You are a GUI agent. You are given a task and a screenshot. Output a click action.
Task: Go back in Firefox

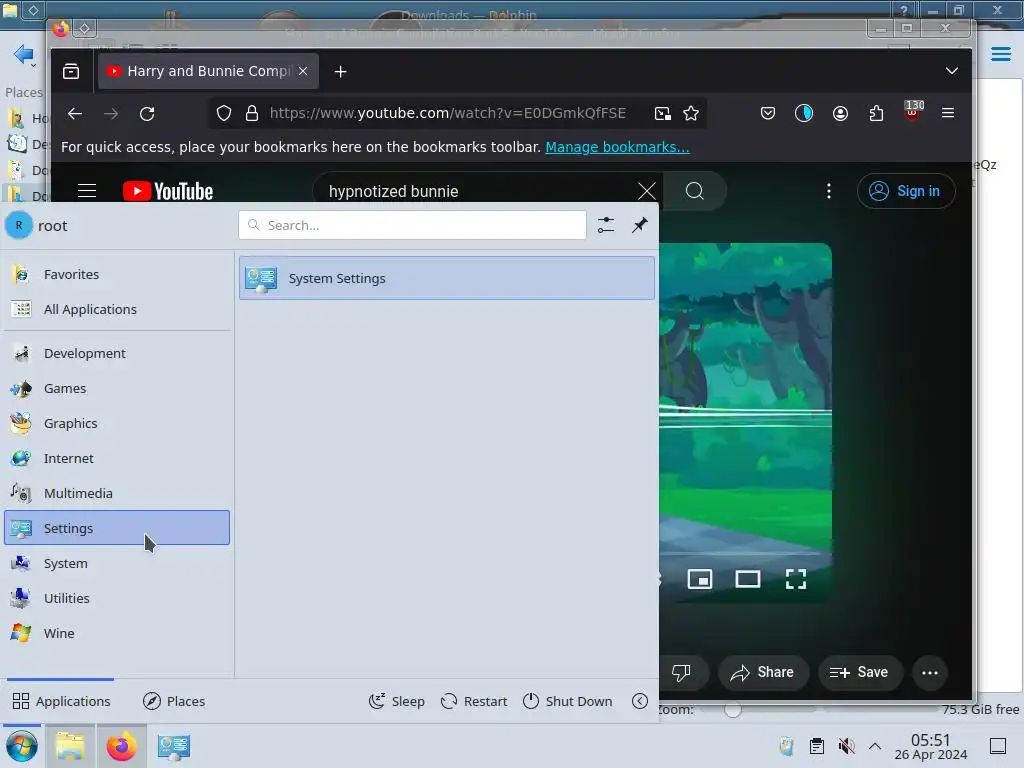[75, 114]
